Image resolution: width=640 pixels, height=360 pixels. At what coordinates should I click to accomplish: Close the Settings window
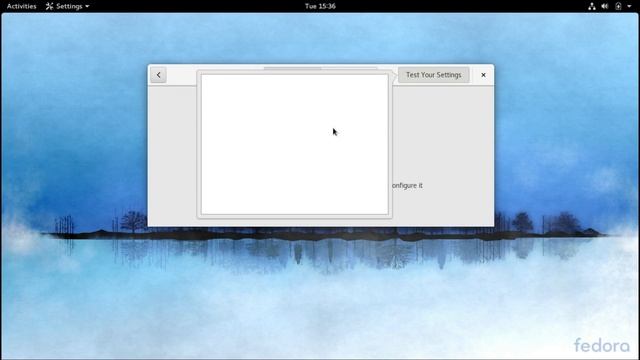(x=483, y=75)
